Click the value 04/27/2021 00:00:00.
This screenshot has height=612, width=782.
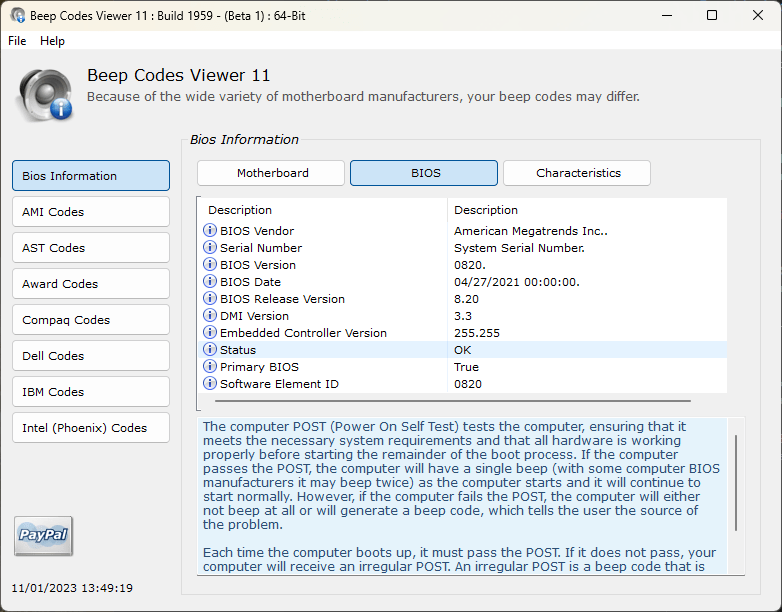pos(517,282)
